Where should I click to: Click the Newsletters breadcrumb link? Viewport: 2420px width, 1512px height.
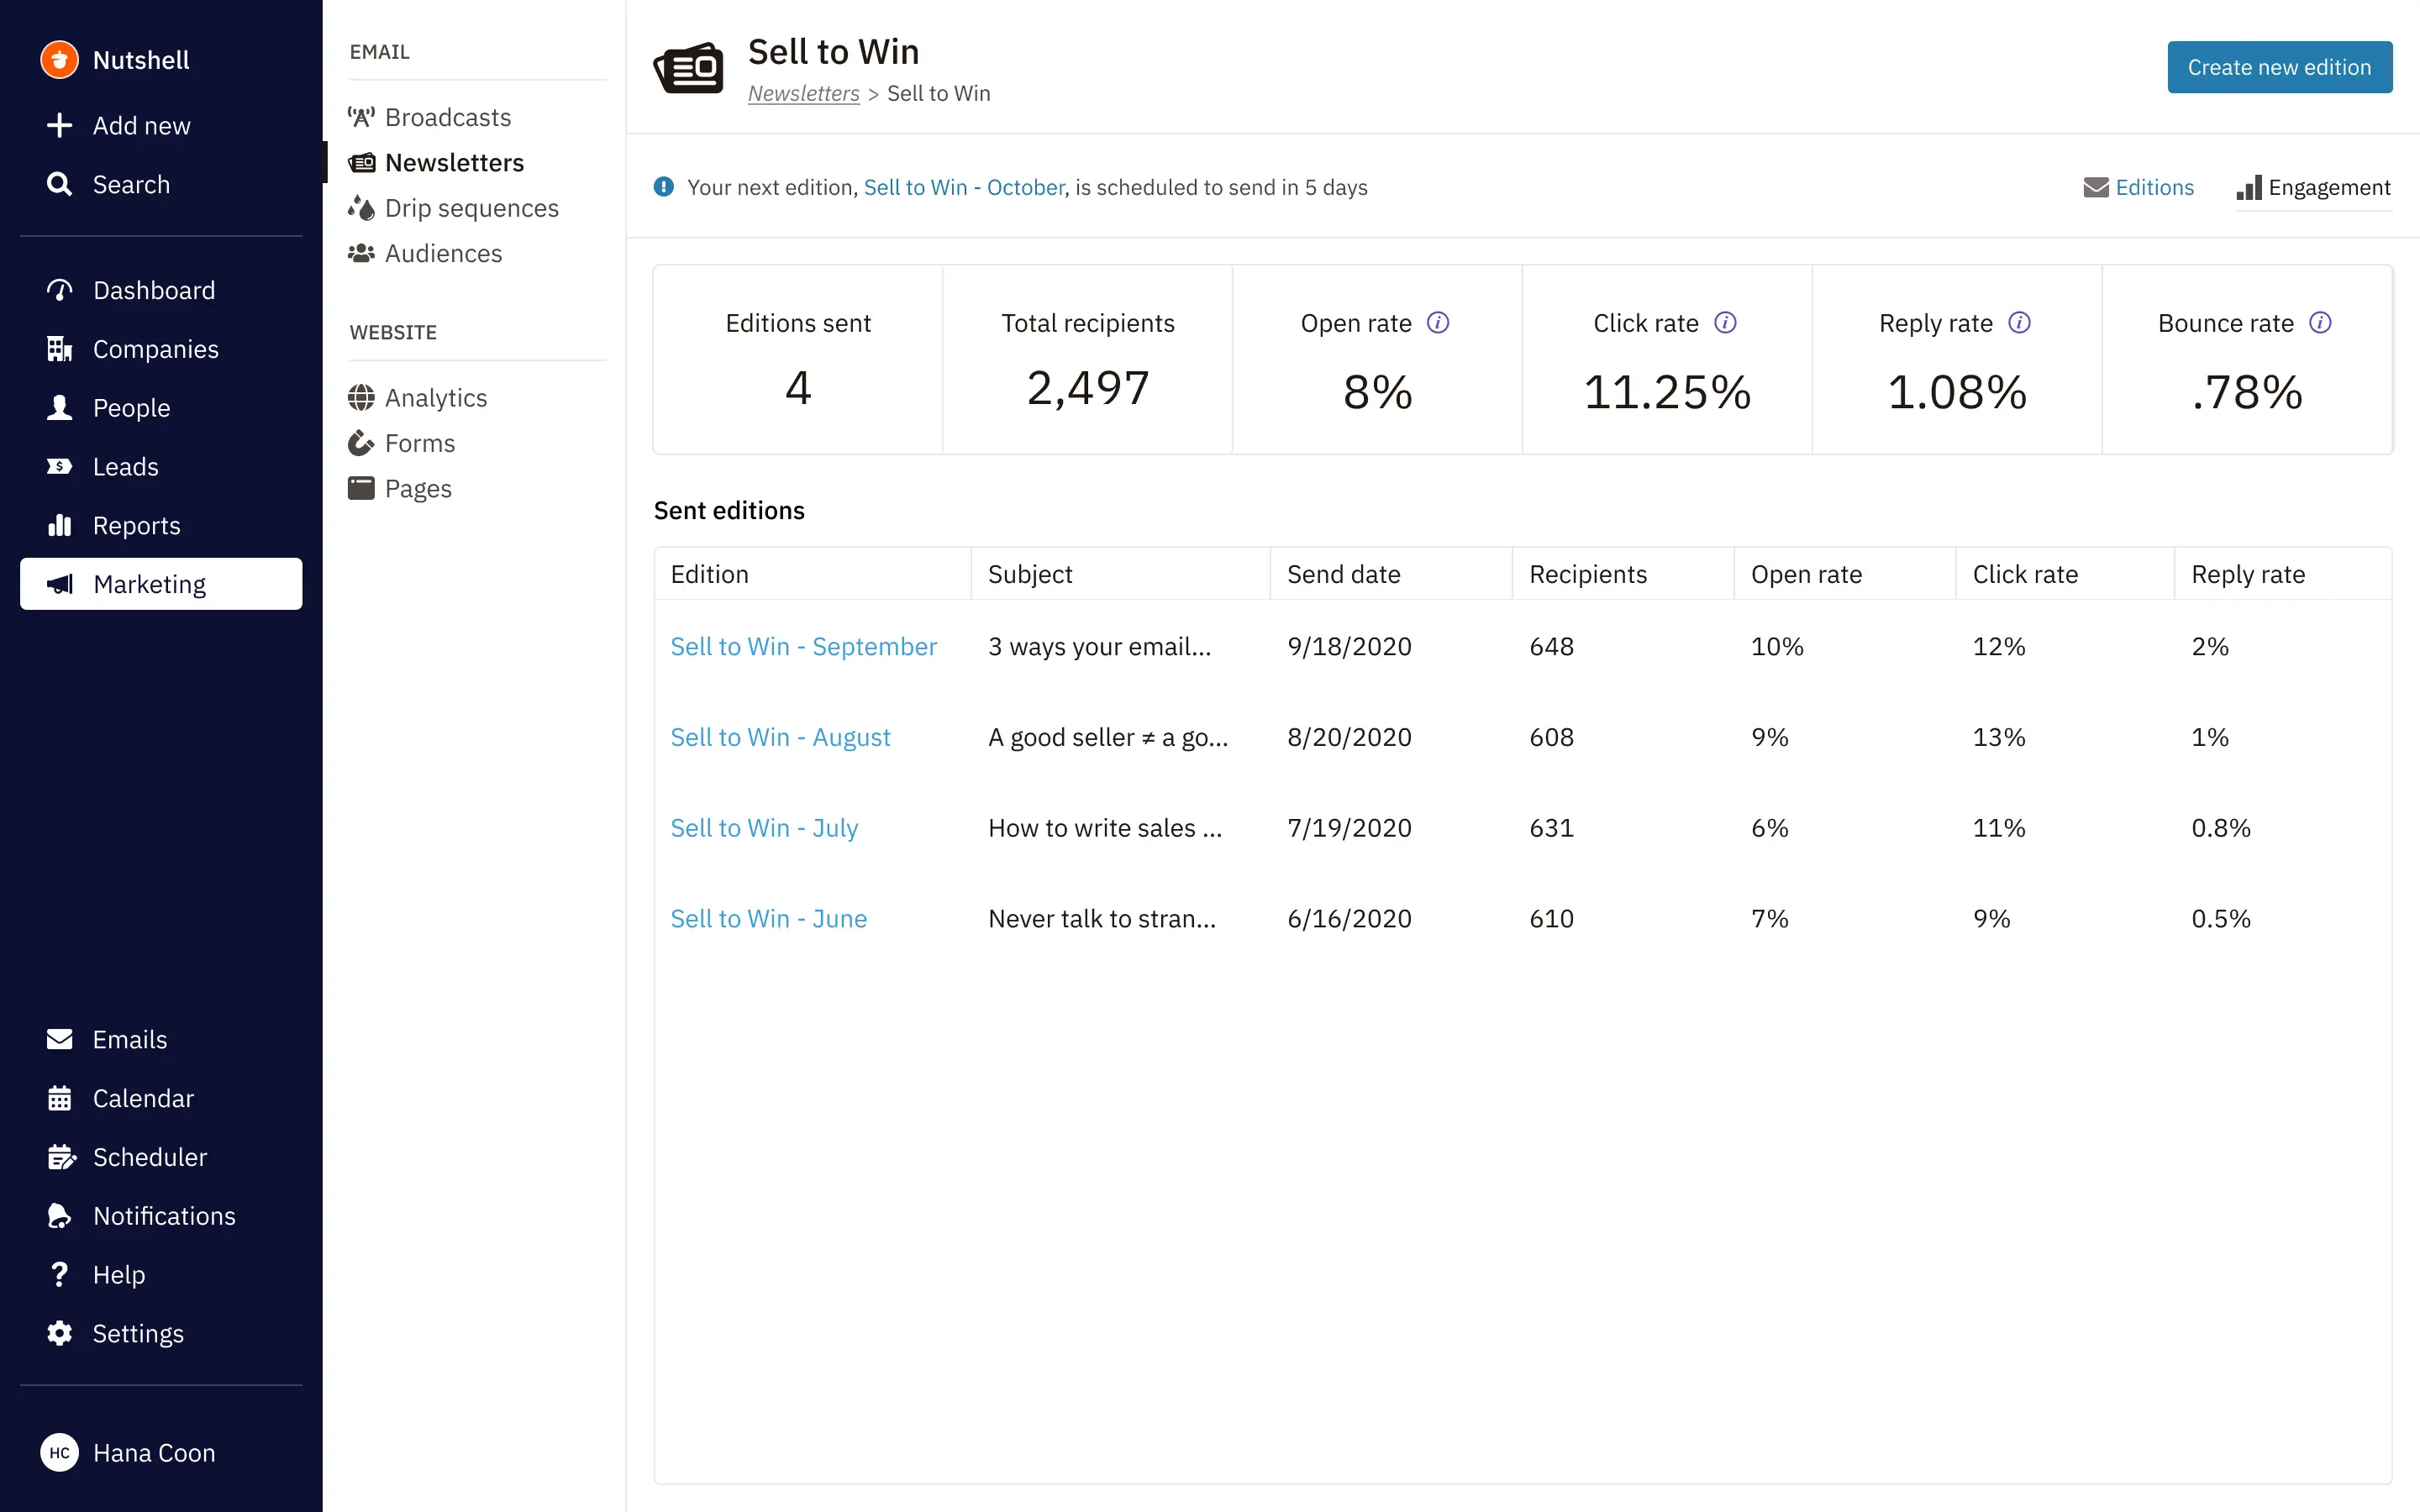pos(805,92)
